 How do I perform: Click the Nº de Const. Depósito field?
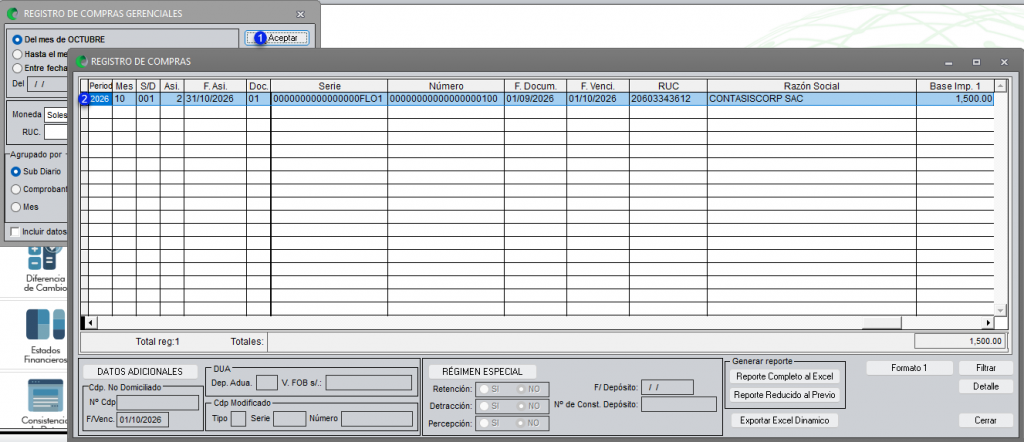point(679,405)
